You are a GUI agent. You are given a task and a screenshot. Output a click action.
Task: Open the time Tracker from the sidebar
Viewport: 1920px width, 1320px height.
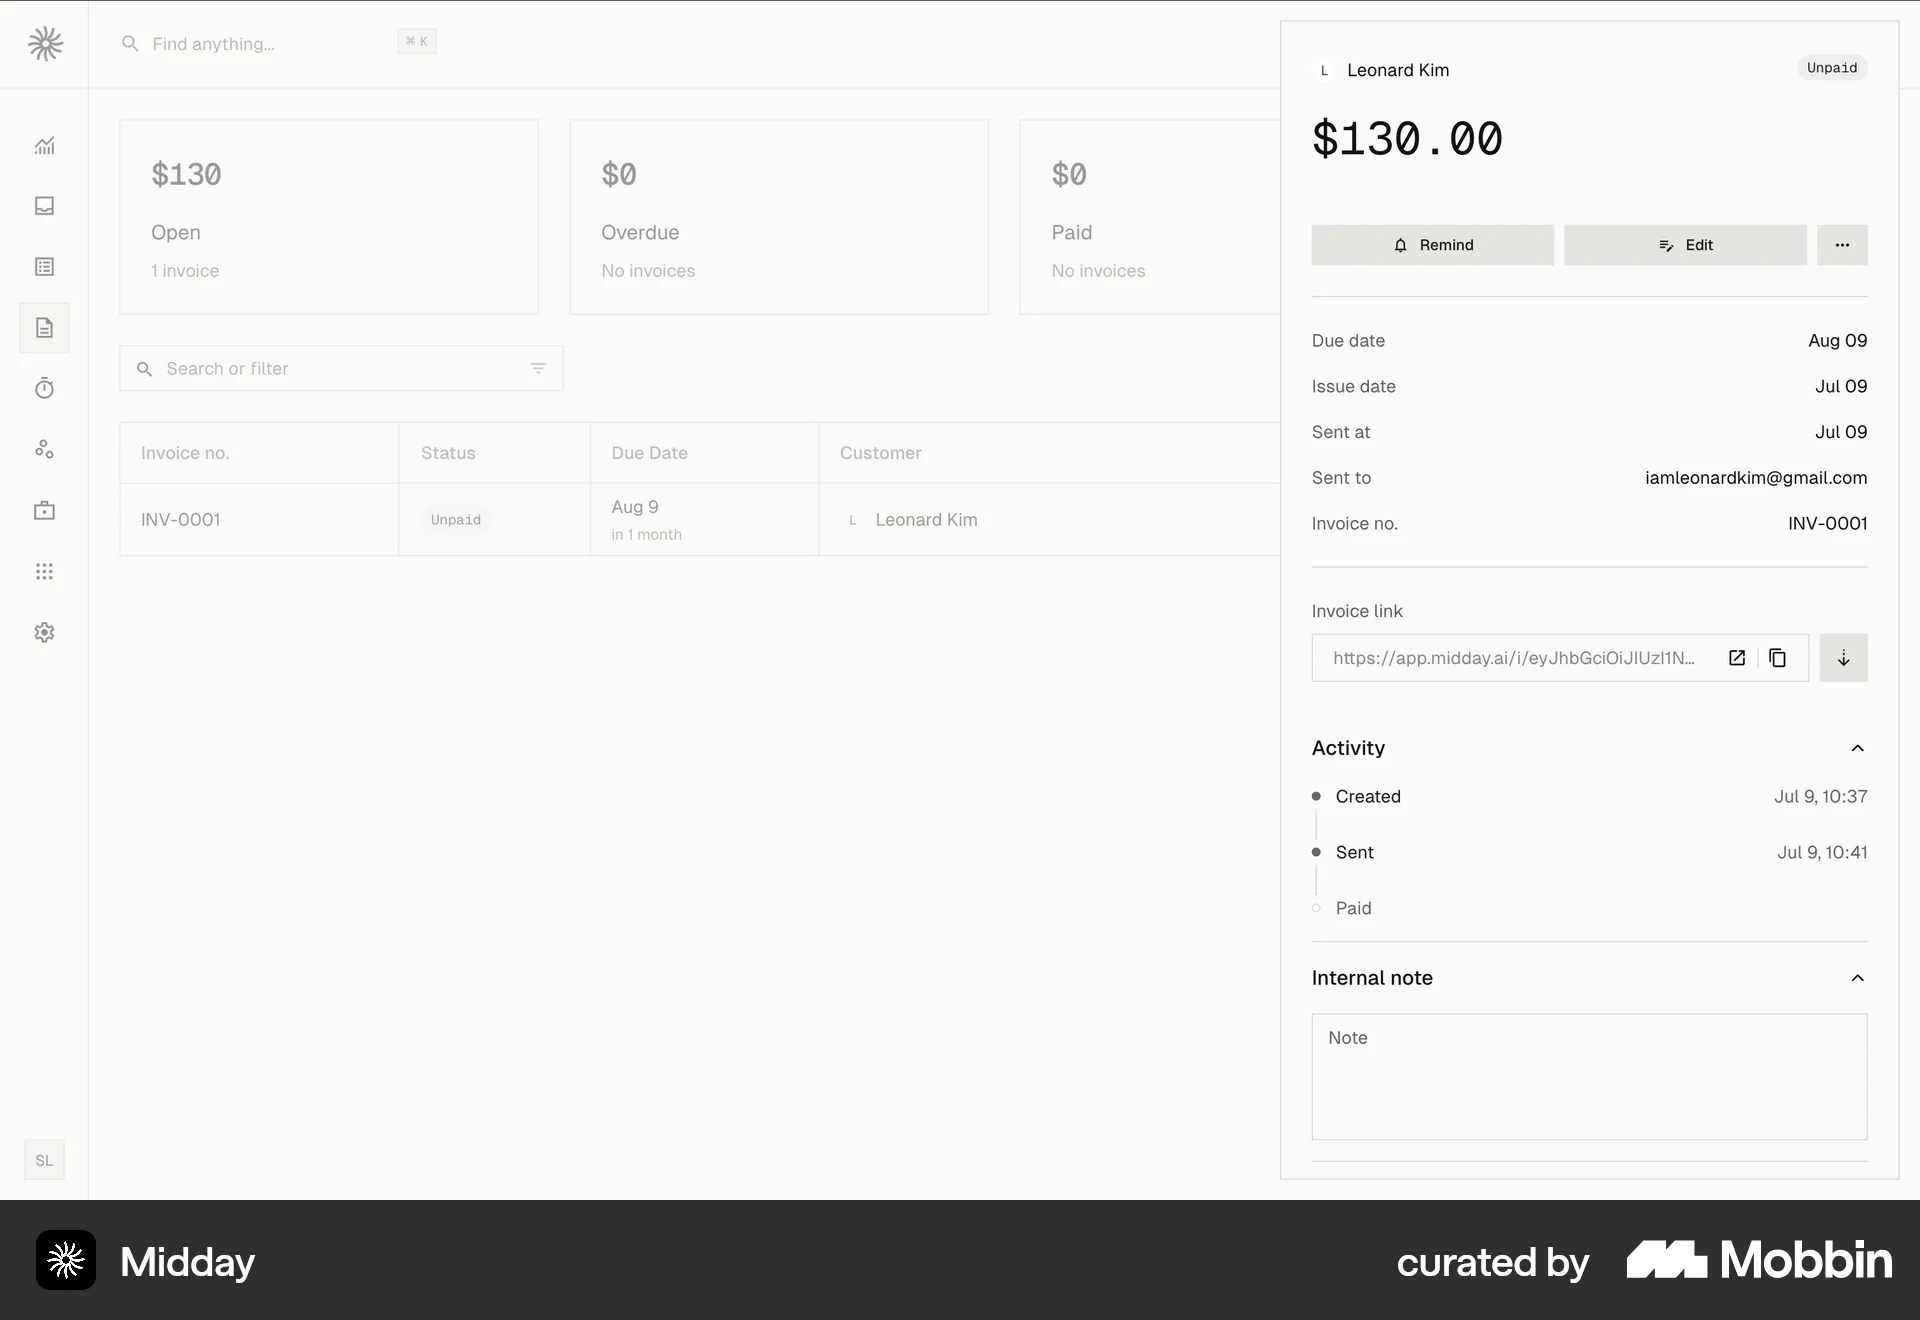click(44, 388)
